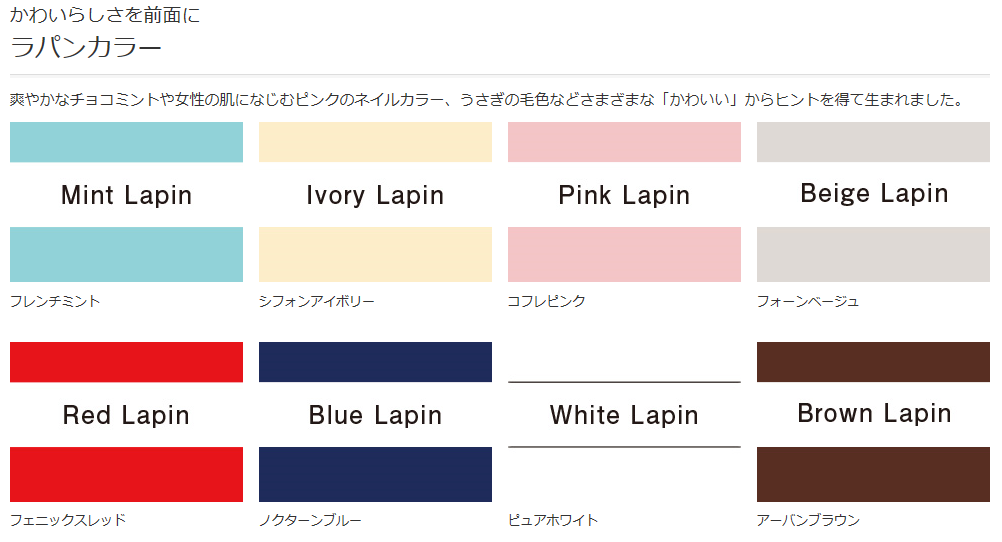Select the White Lapin color label
The width and height of the screenshot is (1002, 542).
(624, 415)
